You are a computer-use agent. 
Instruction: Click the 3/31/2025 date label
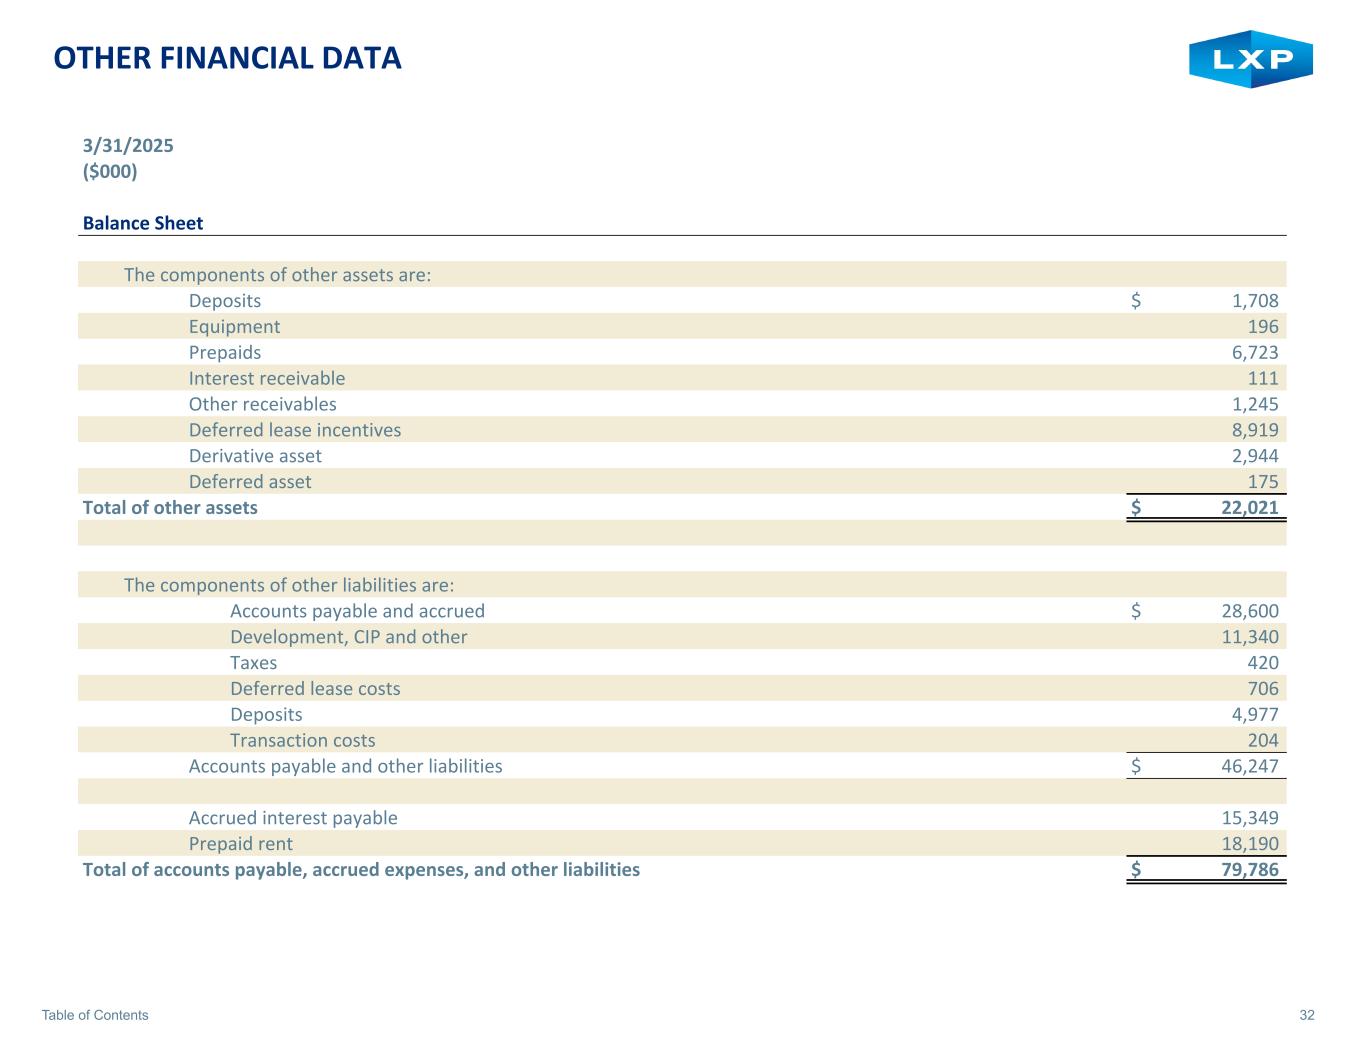128,146
